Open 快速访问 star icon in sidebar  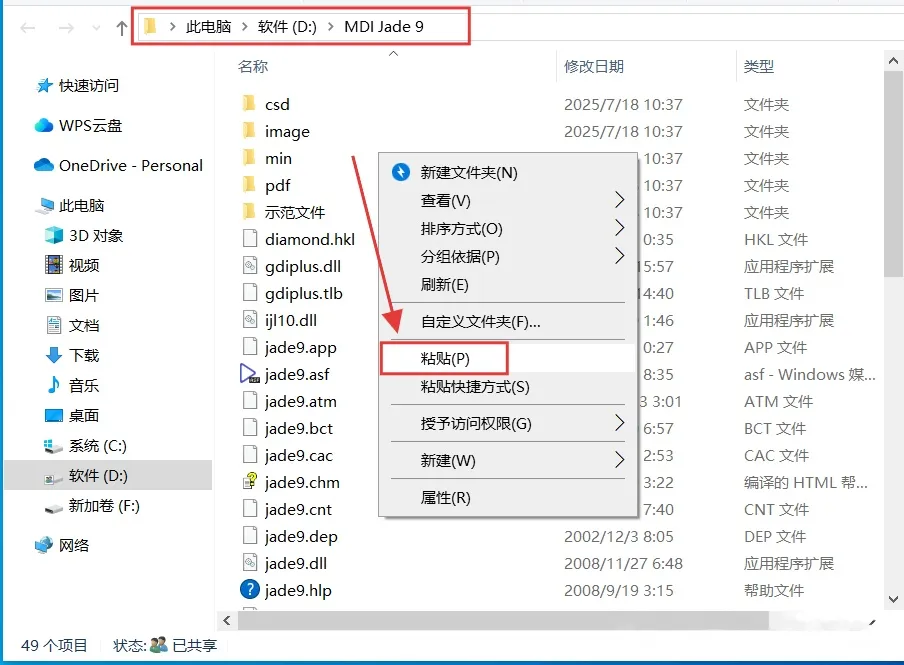point(44,85)
